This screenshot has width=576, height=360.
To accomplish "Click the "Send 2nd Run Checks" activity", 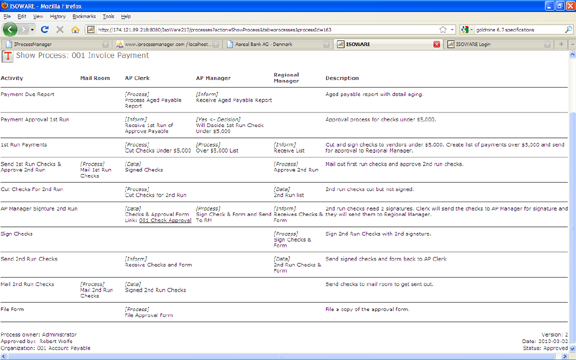I will 29,259.
